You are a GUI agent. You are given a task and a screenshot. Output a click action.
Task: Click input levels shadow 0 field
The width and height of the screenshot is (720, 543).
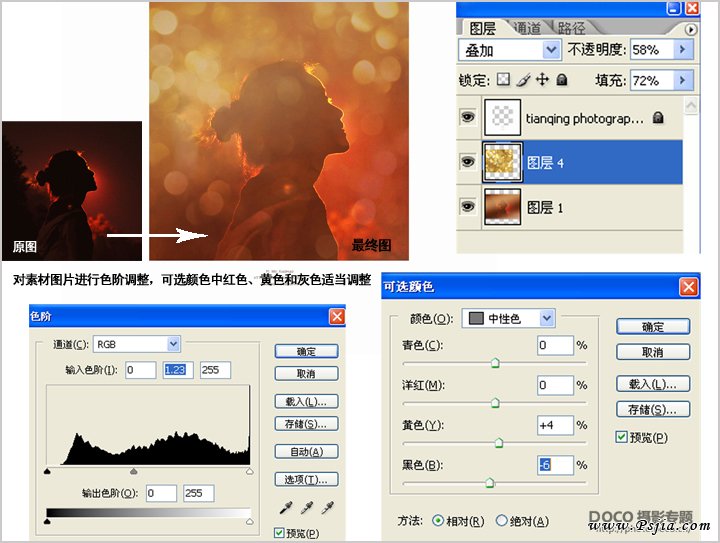(141, 370)
